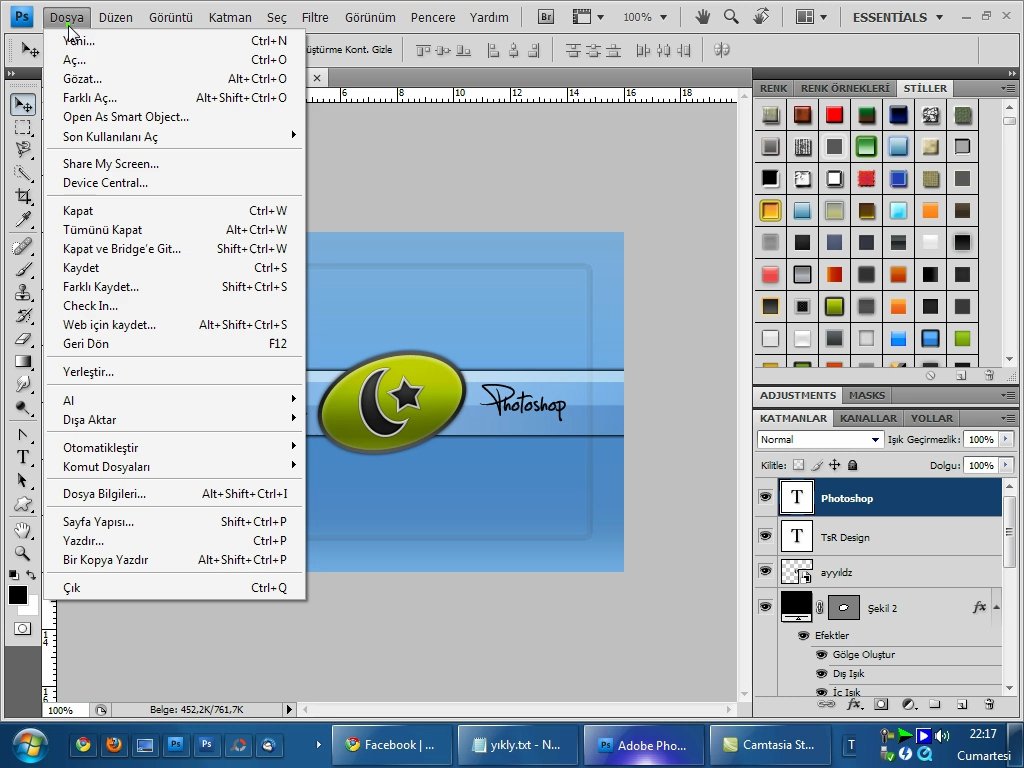The width and height of the screenshot is (1024, 768).
Task: Expand the Son Kullanılanı Aç submenu
Action: tap(174, 136)
